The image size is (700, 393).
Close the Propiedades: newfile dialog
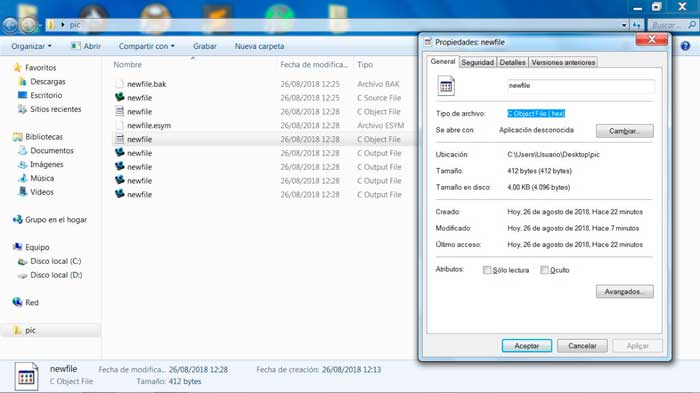tap(651, 40)
